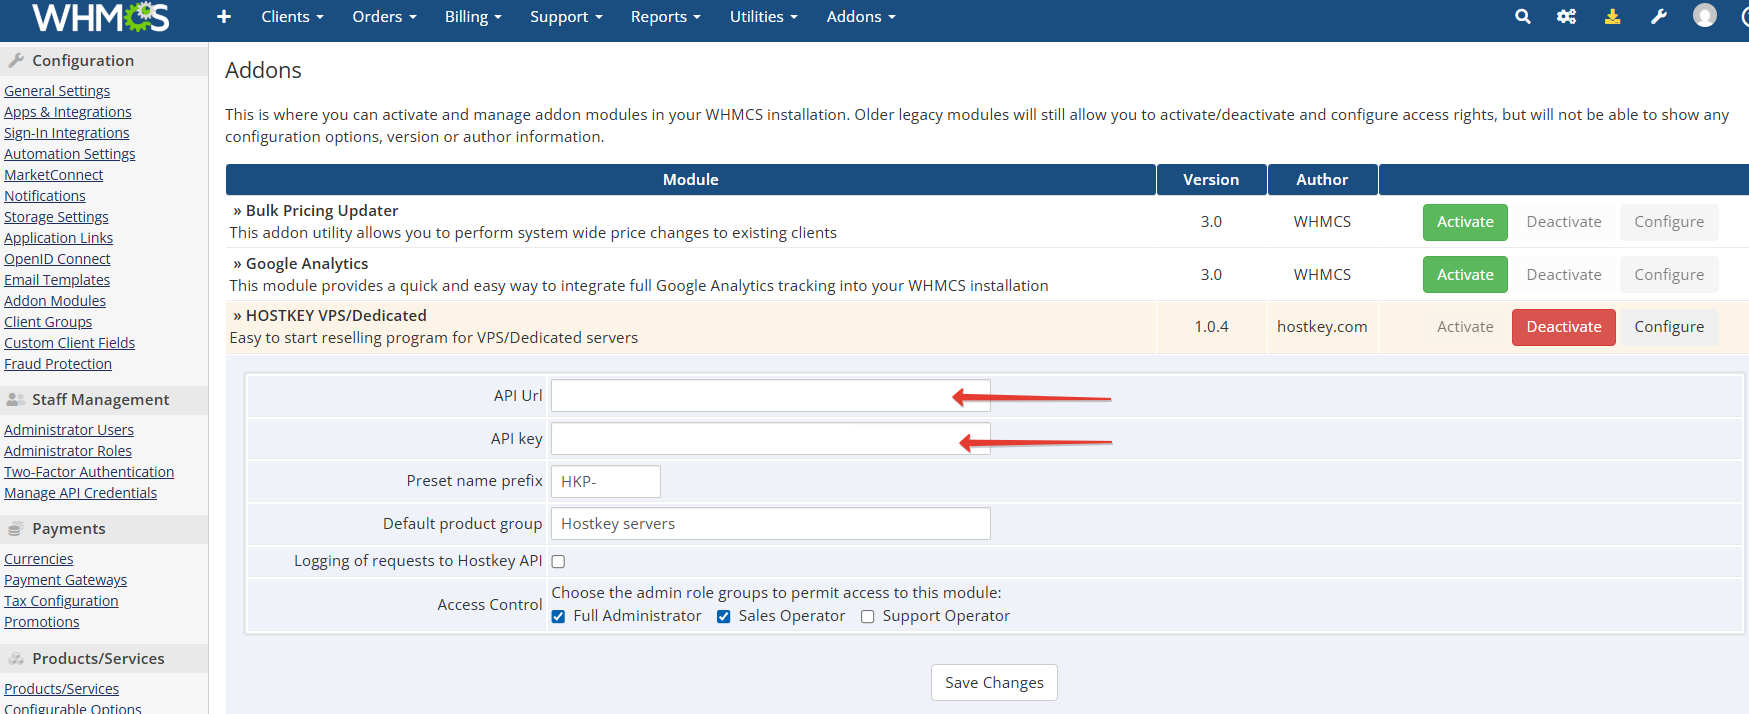Enable logging of requests to Hostkey API

pyautogui.click(x=559, y=562)
